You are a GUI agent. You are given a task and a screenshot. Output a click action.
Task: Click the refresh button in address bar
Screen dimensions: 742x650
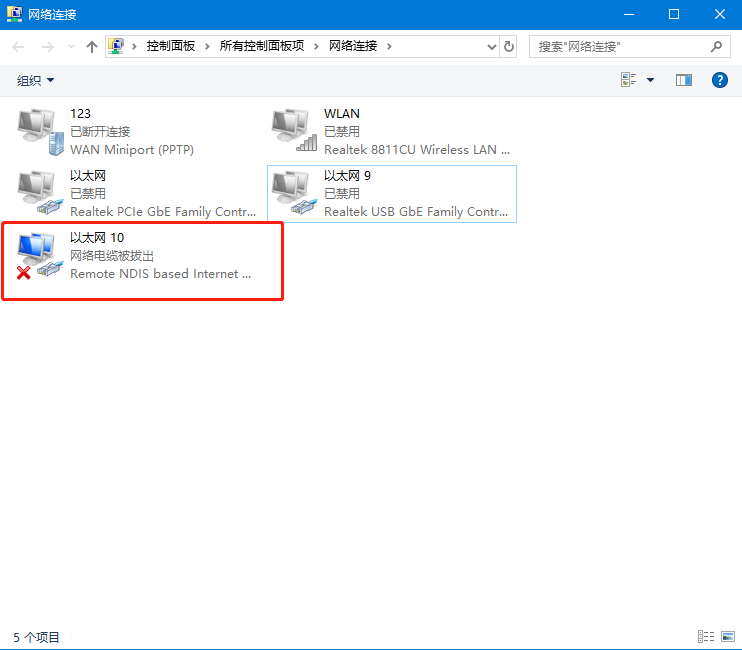point(510,46)
